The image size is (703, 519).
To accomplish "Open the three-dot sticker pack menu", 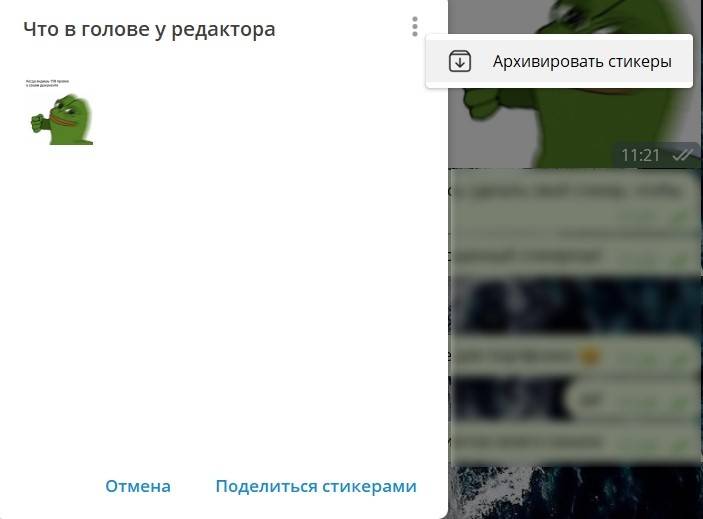I will (414, 28).
